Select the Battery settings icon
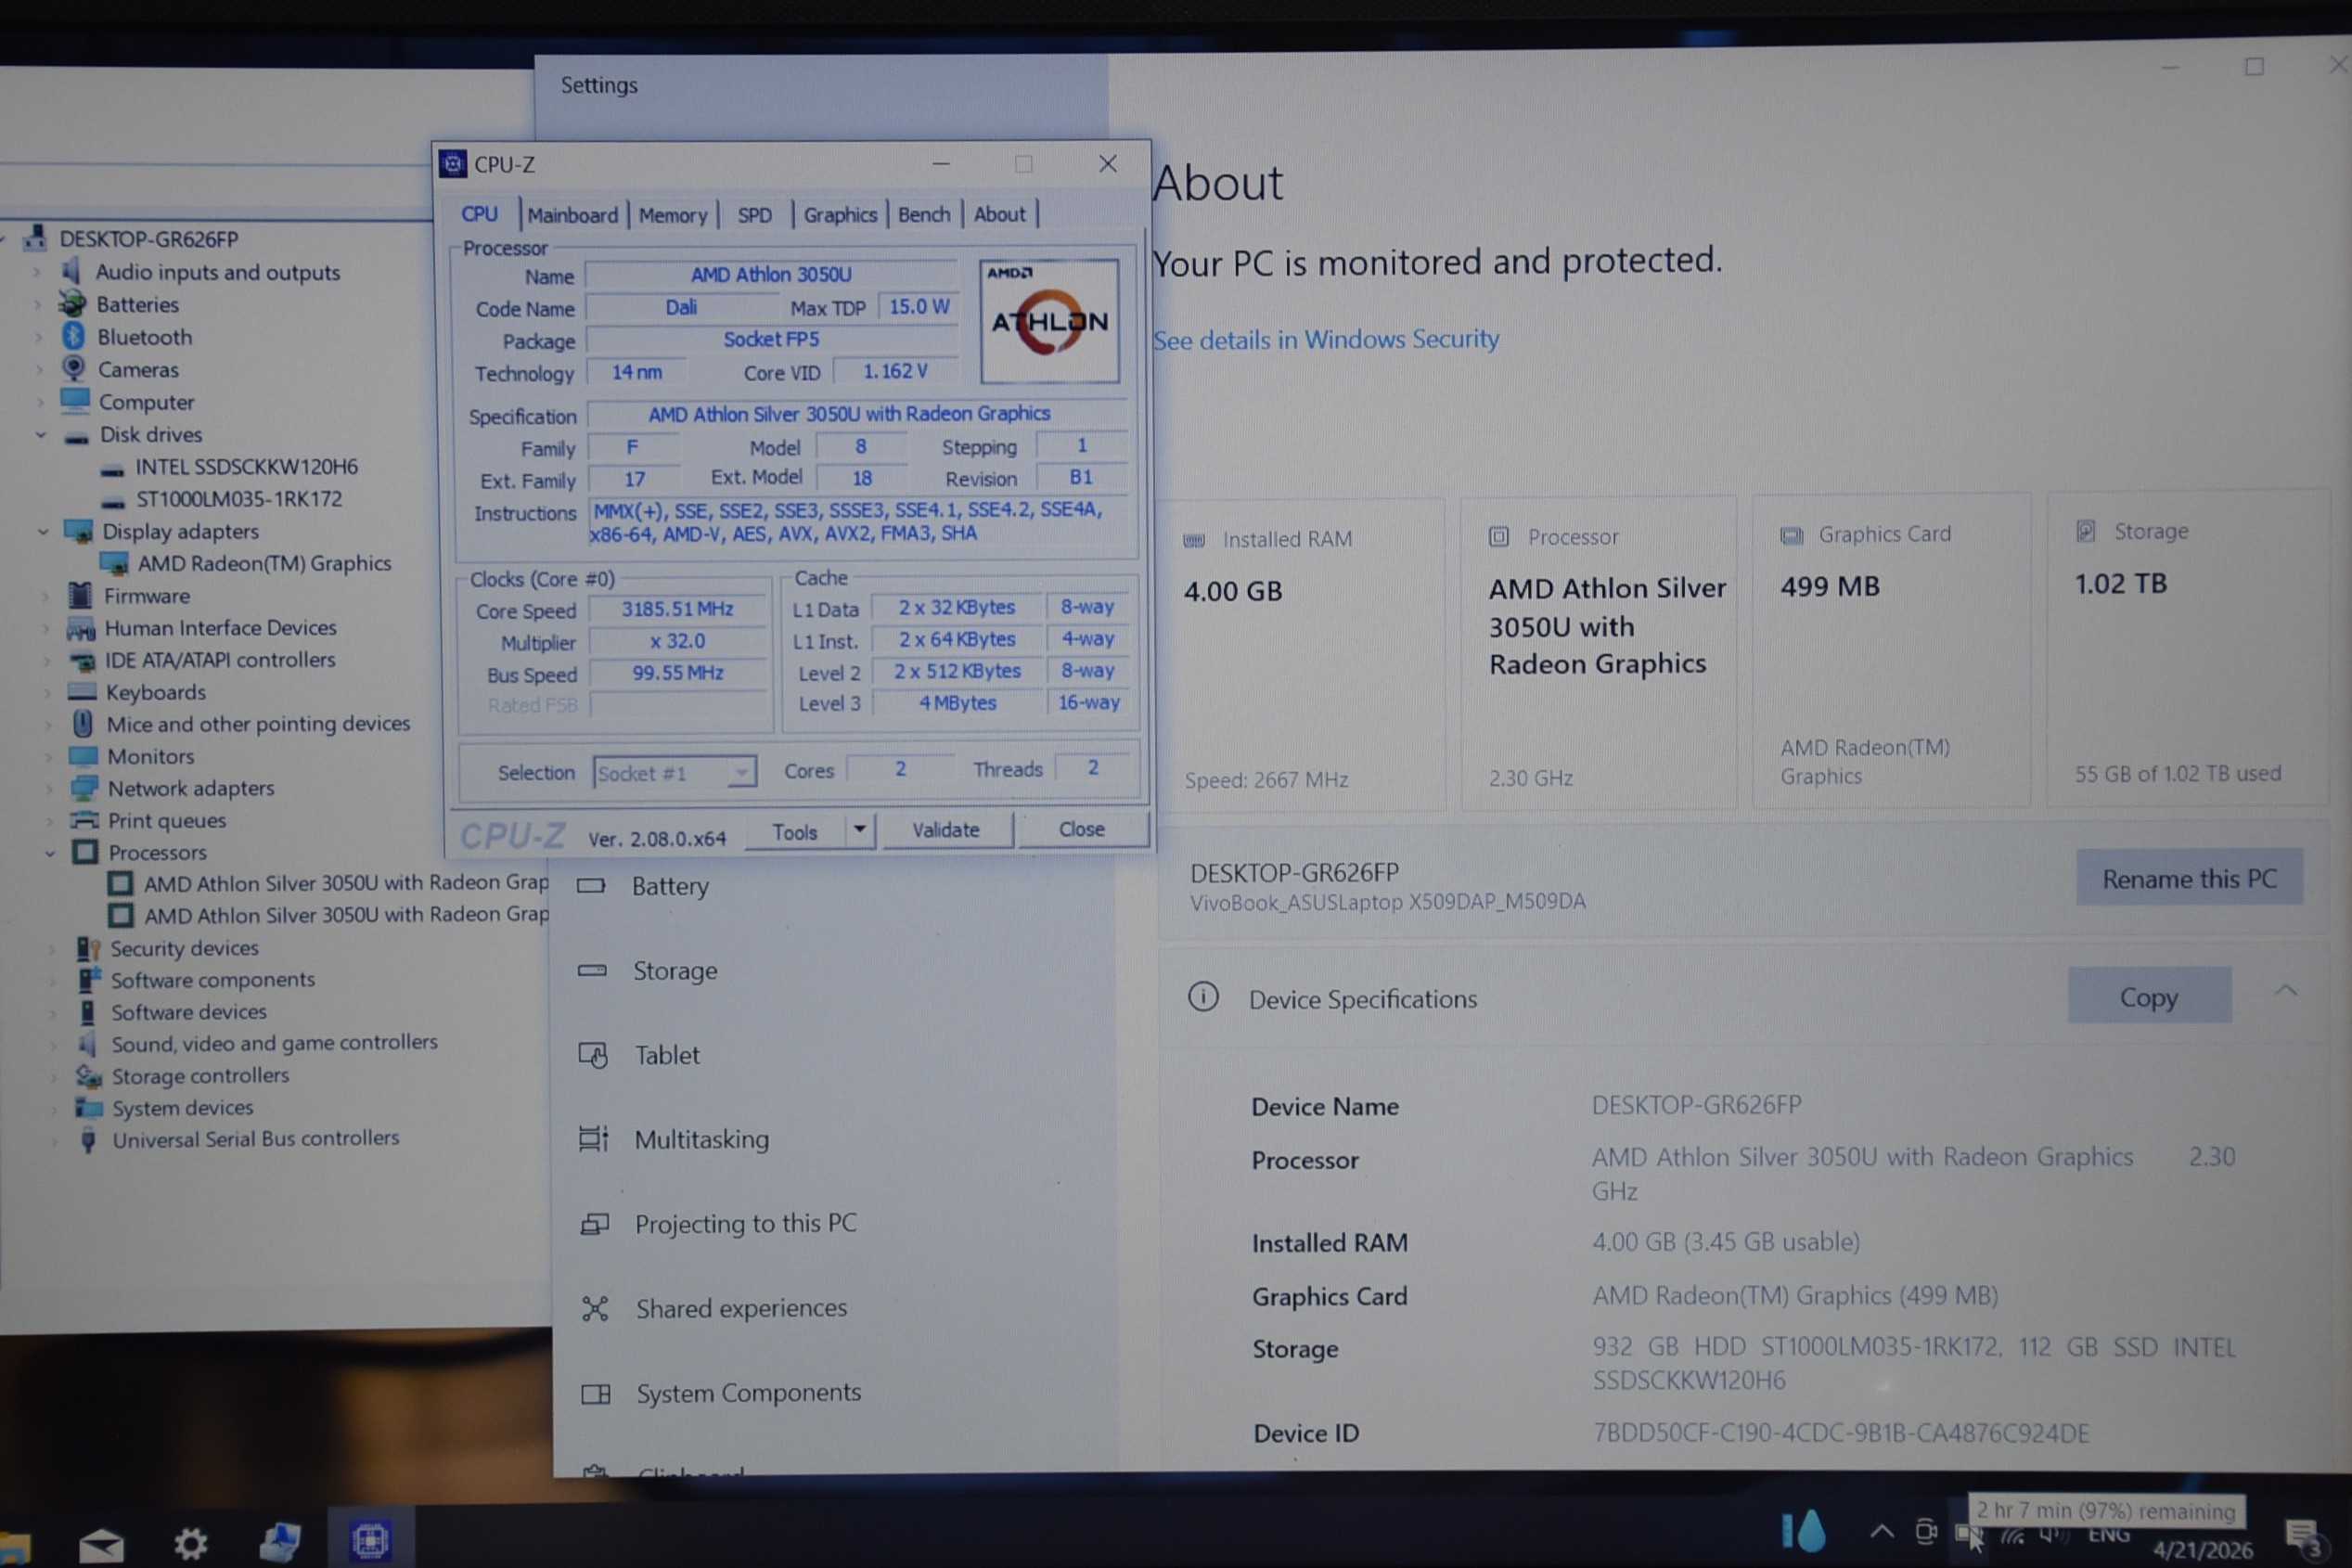 (x=591, y=885)
